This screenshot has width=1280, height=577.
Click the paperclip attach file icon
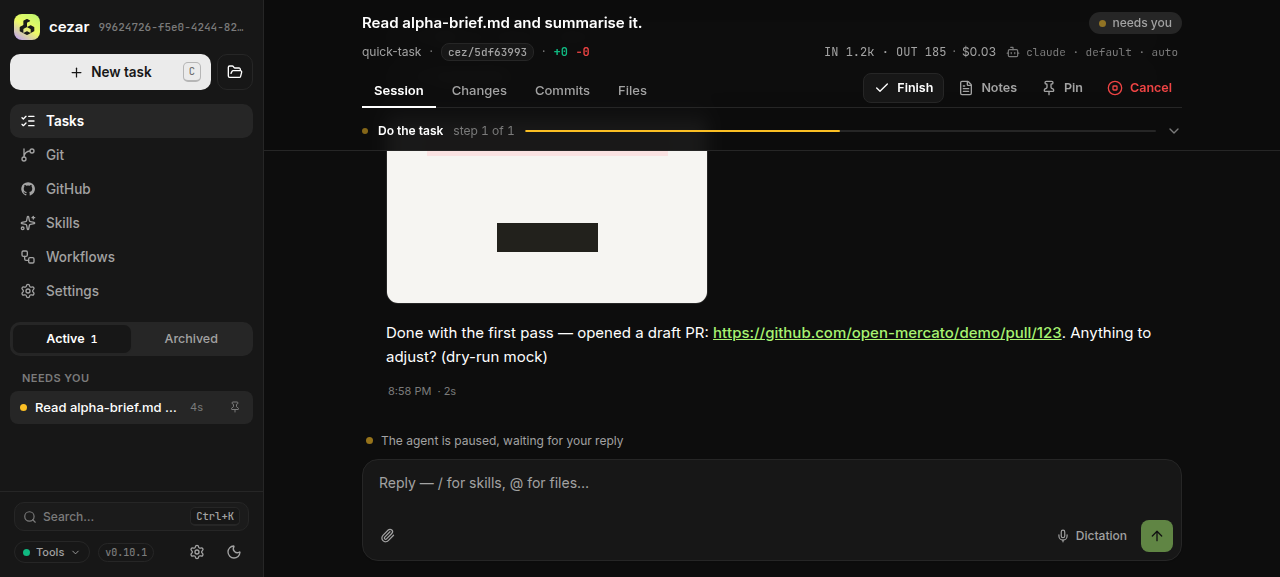tap(388, 536)
